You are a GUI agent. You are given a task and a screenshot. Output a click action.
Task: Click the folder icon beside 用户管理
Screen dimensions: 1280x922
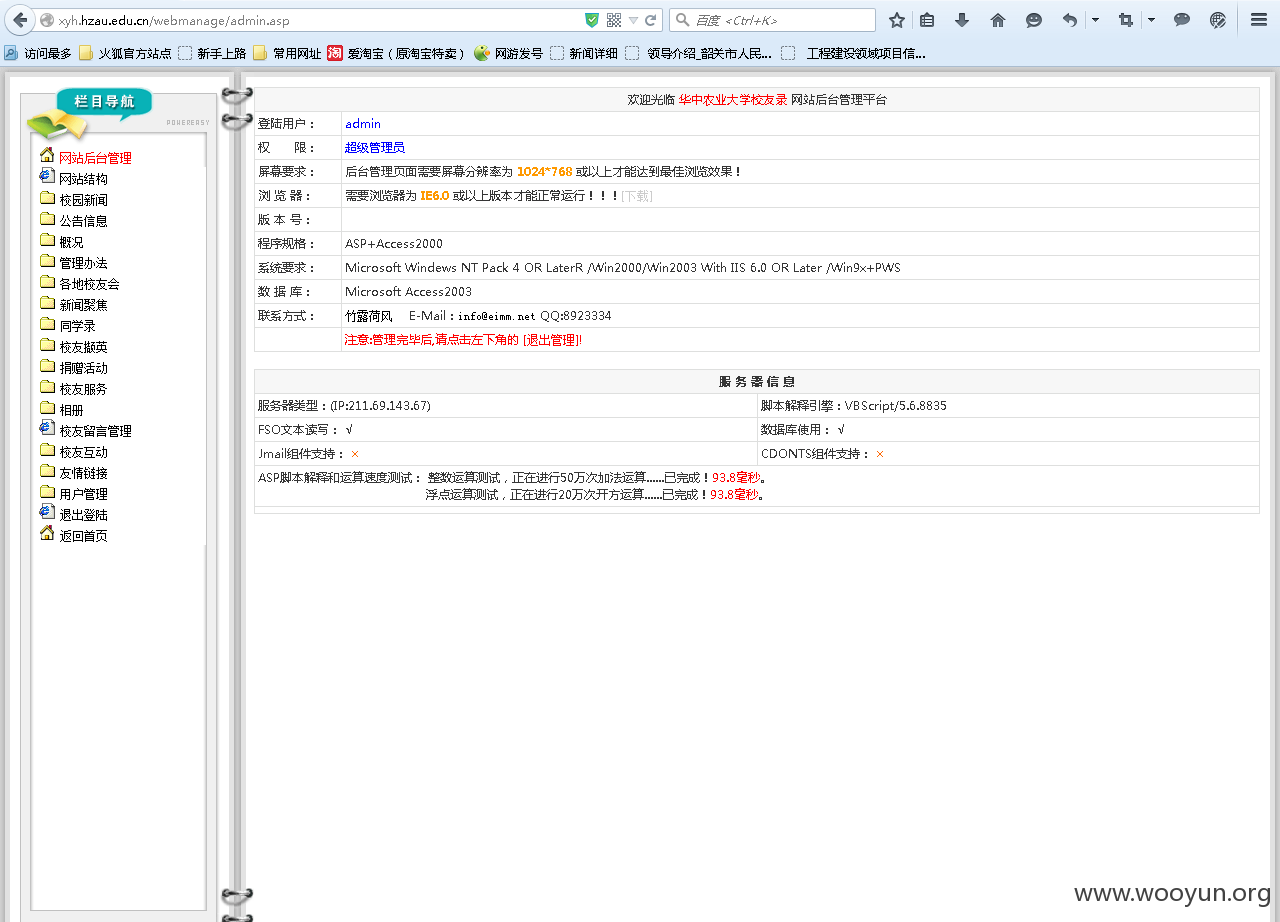coord(47,492)
